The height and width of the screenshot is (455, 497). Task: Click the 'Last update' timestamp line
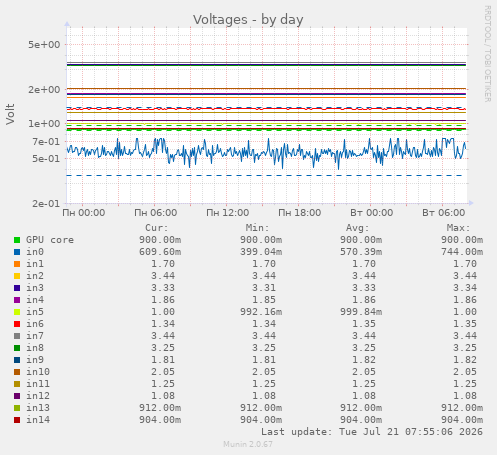coord(372,432)
